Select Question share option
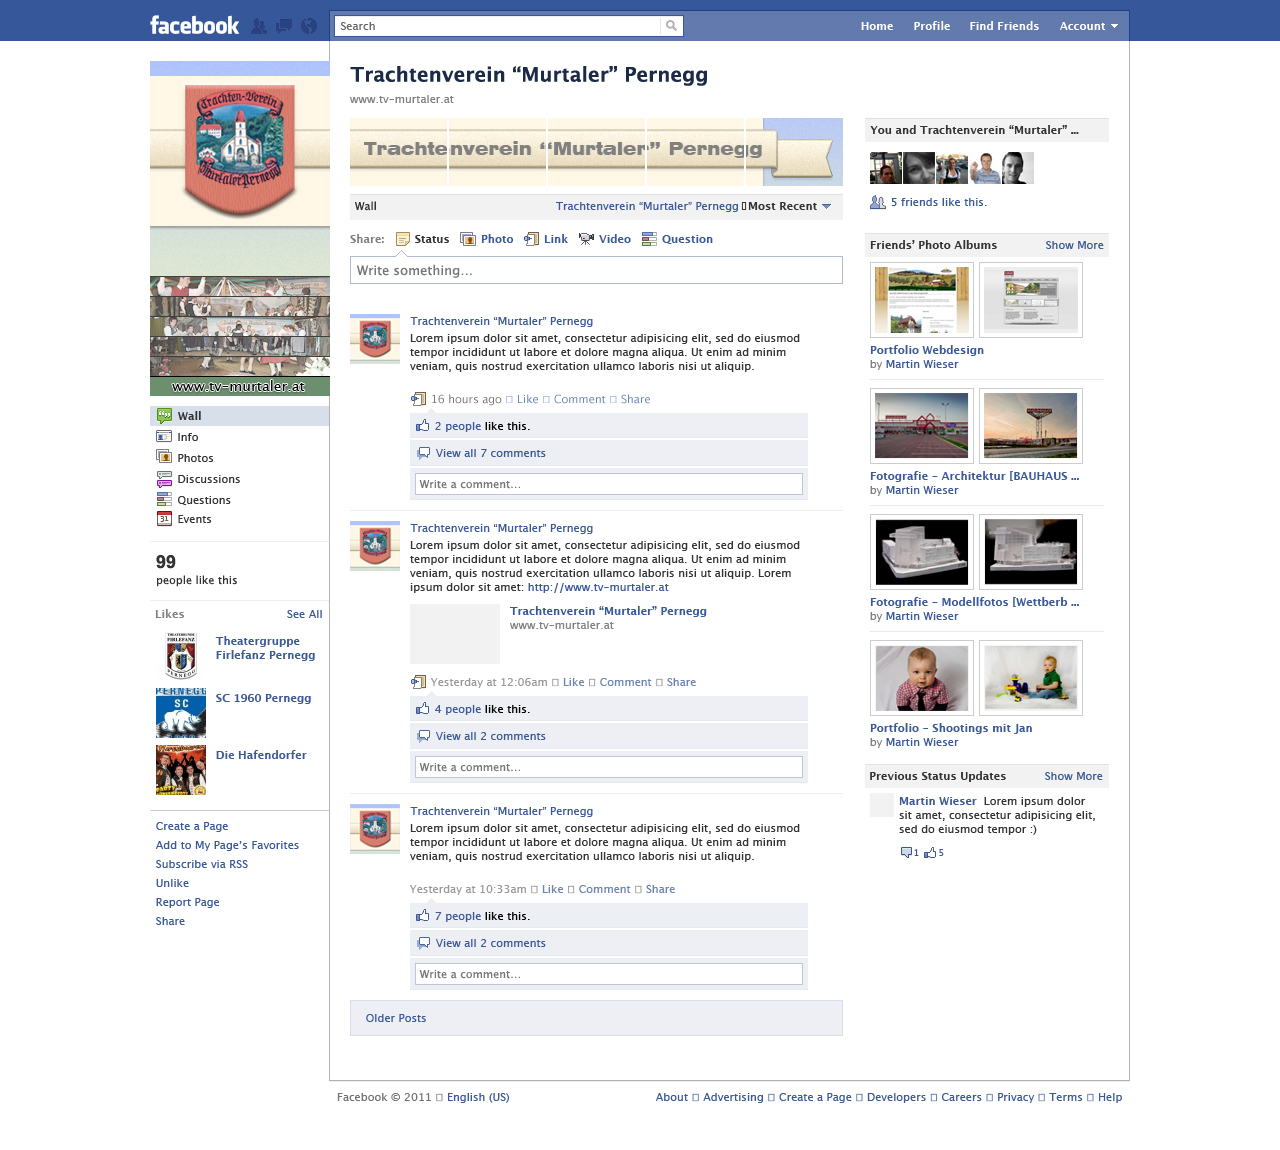Screen dimensions: 1280x1150 coord(677,239)
